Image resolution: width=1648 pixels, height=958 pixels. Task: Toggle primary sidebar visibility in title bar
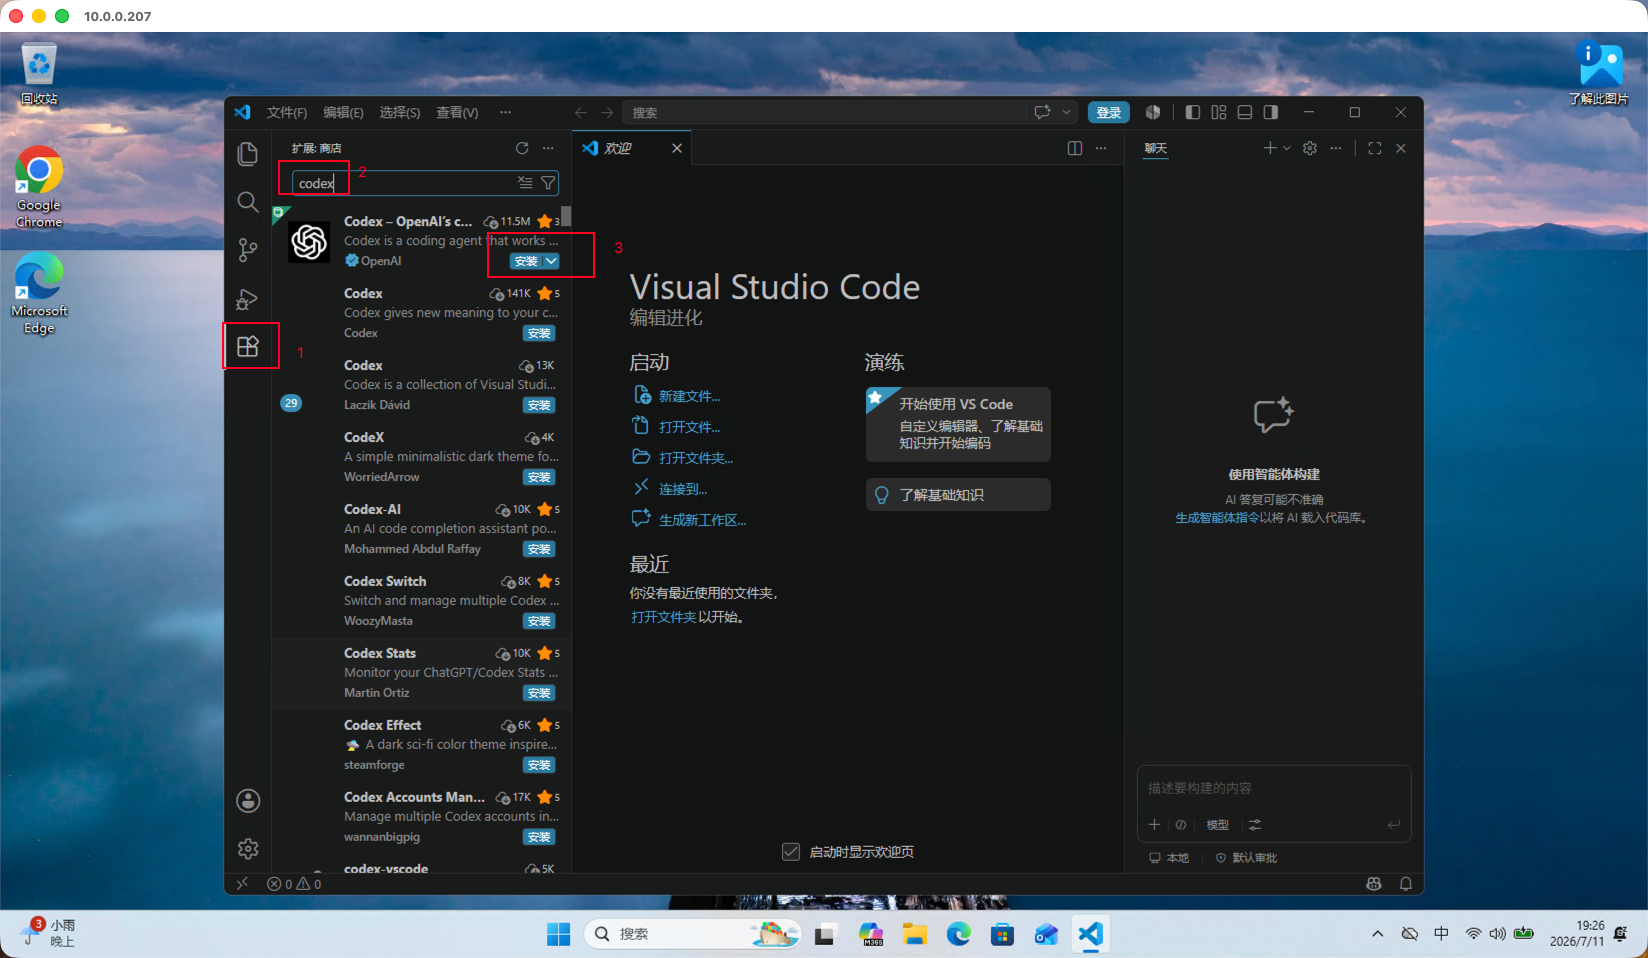[x=1193, y=112]
